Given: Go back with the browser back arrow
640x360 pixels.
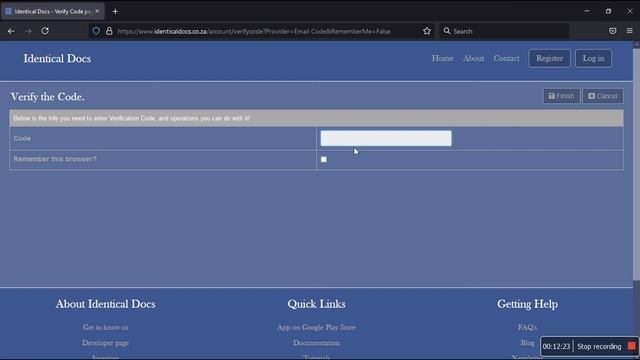Looking at the screenshot, I should click(x=11, y=31).
